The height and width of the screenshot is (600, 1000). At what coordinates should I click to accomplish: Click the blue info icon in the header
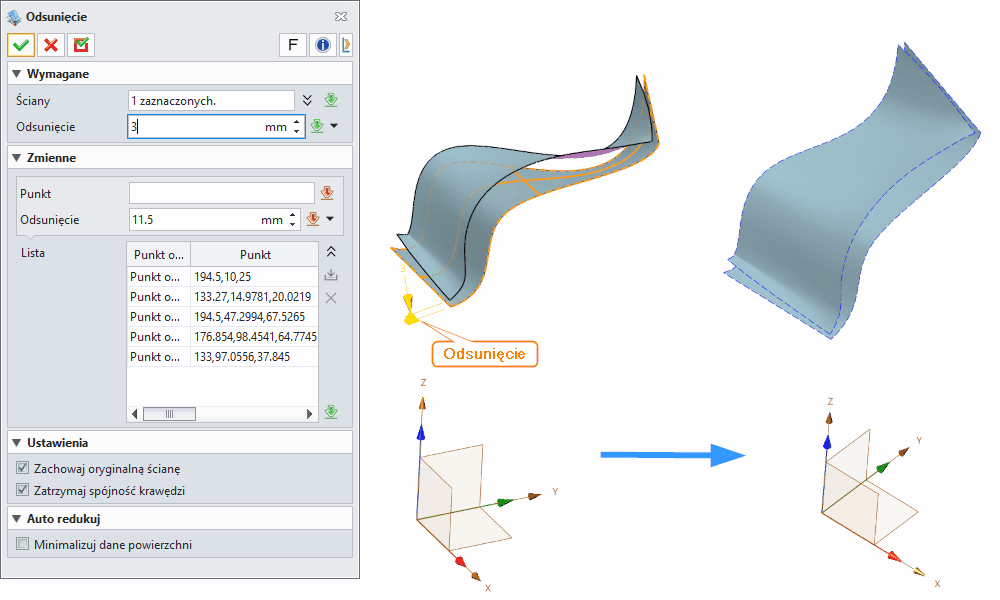(x=321, y=44)
